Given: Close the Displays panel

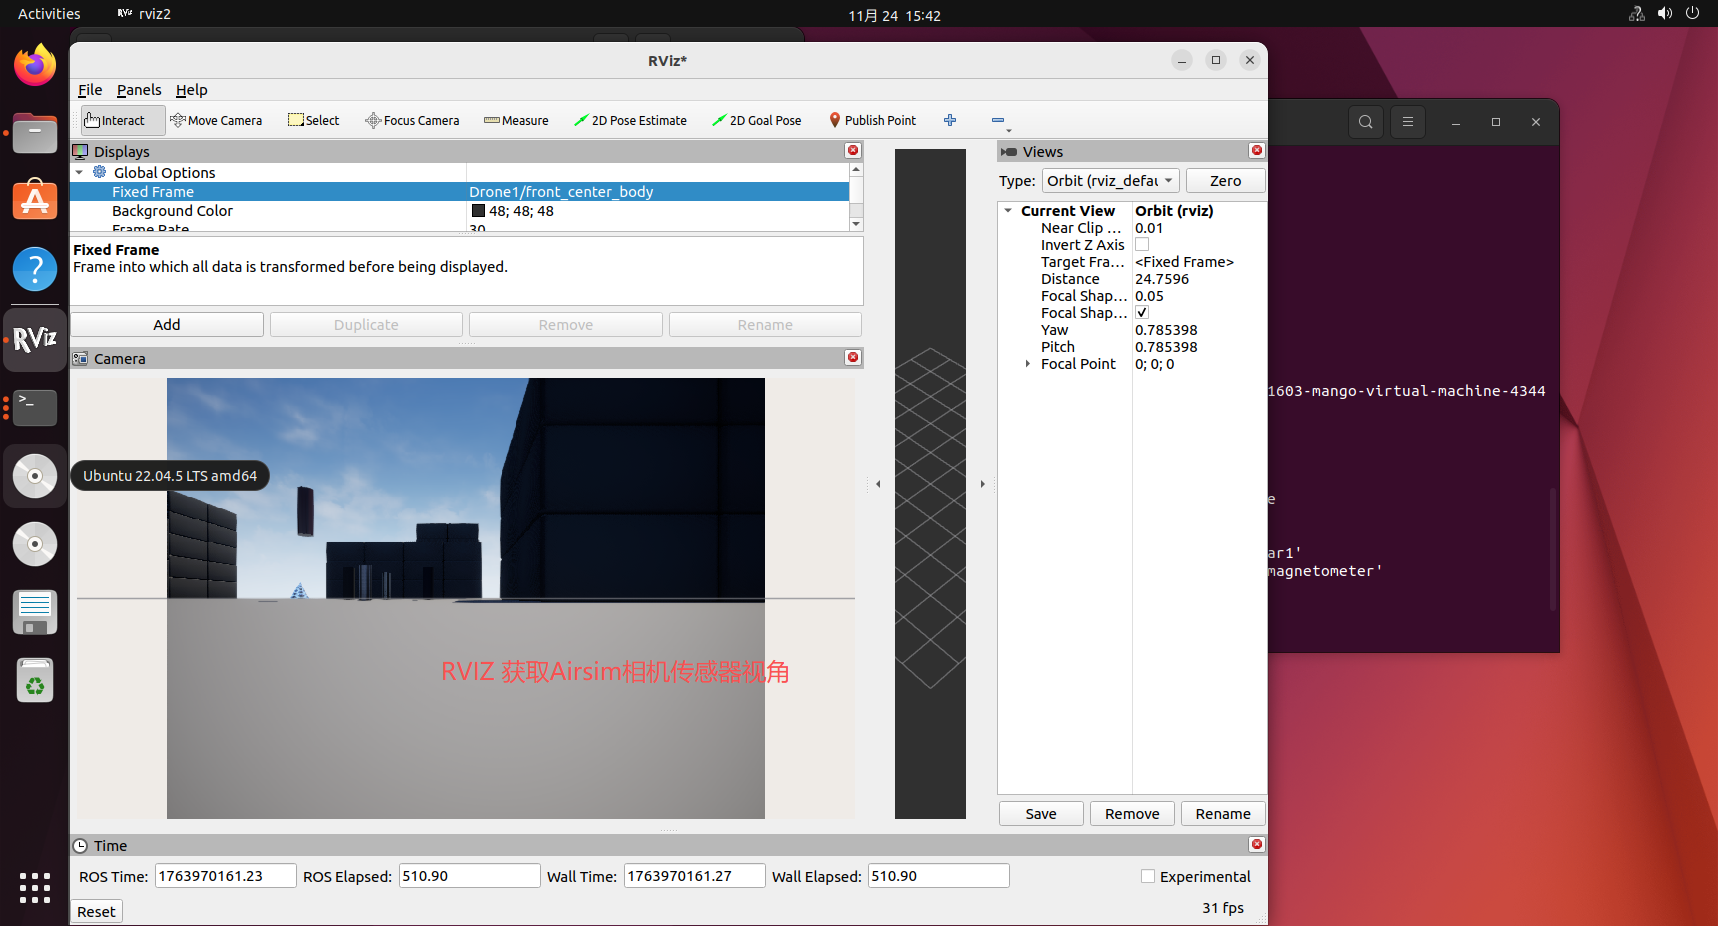Looking at the screenshot, I should point(853,150).
